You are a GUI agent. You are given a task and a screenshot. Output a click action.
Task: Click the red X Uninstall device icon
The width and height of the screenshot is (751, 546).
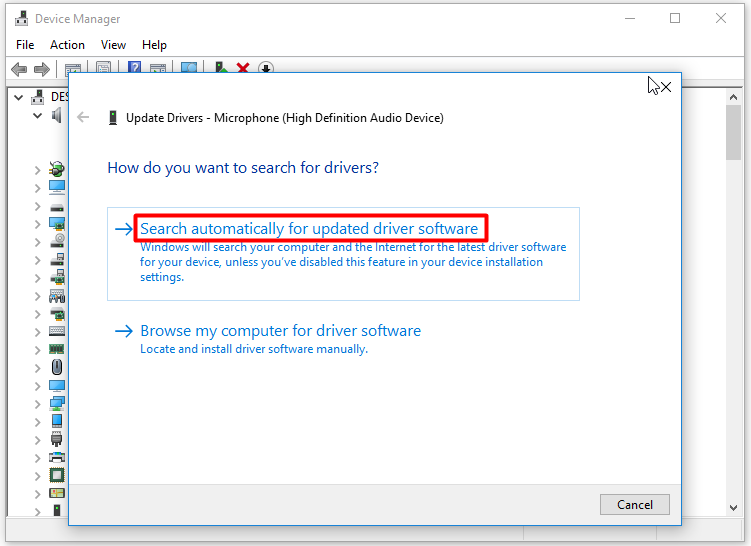click(243, 68)
